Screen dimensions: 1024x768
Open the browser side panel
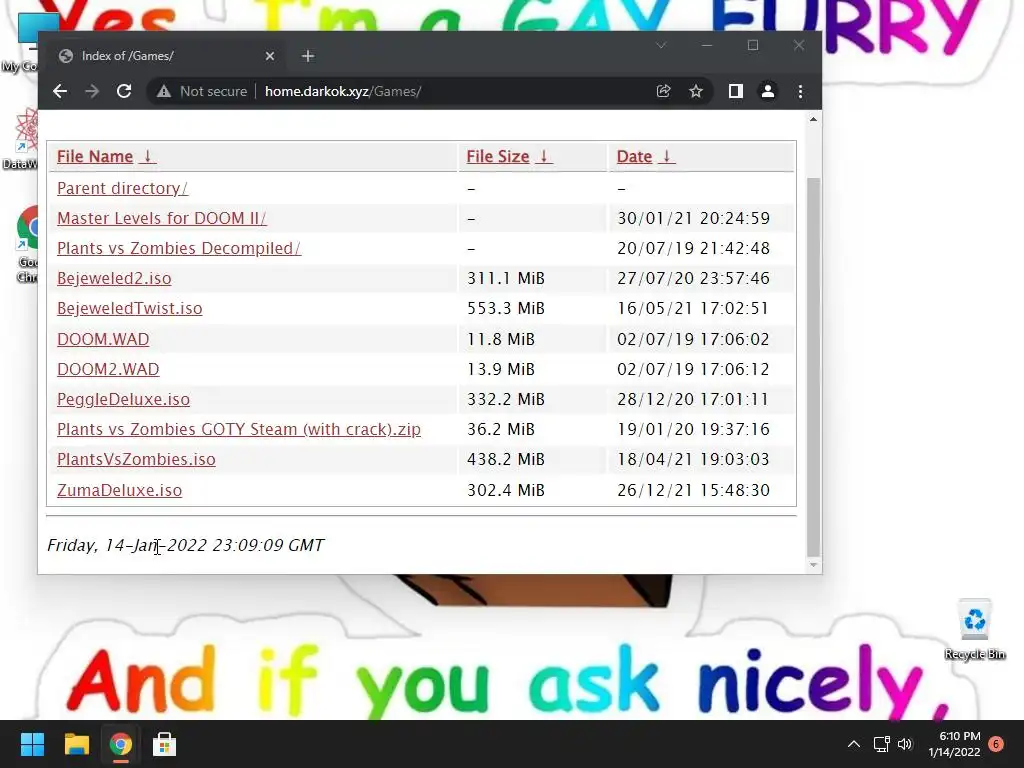(x=736, y=91)
